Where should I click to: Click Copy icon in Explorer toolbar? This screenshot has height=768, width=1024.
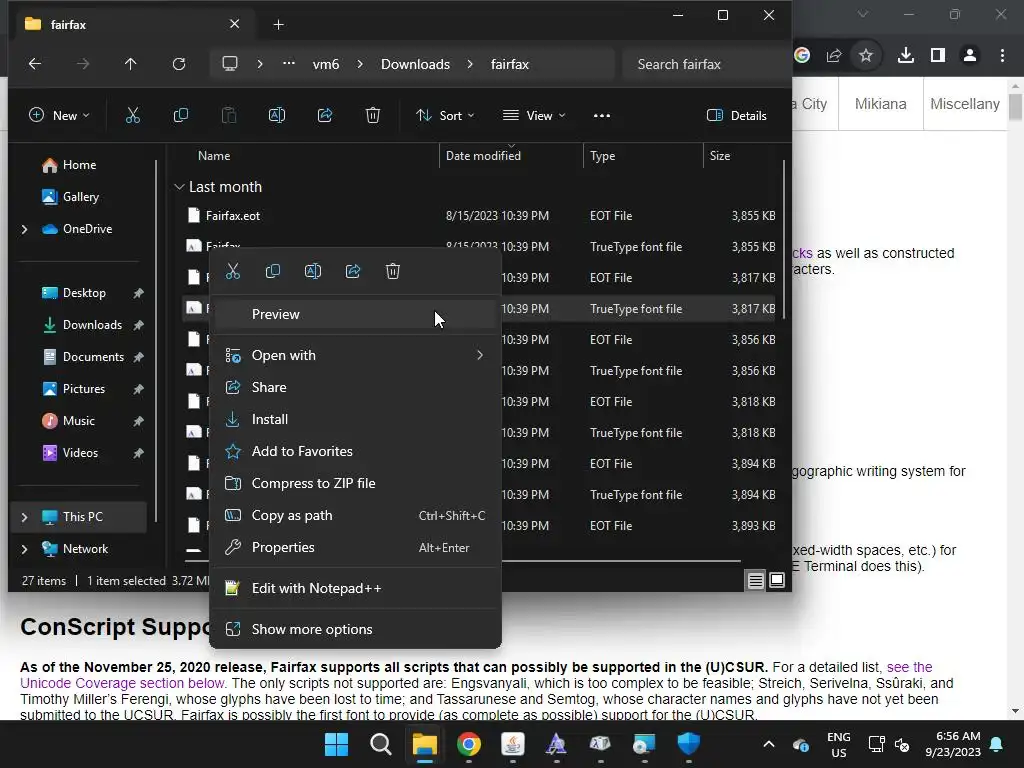tap(181, 116)
